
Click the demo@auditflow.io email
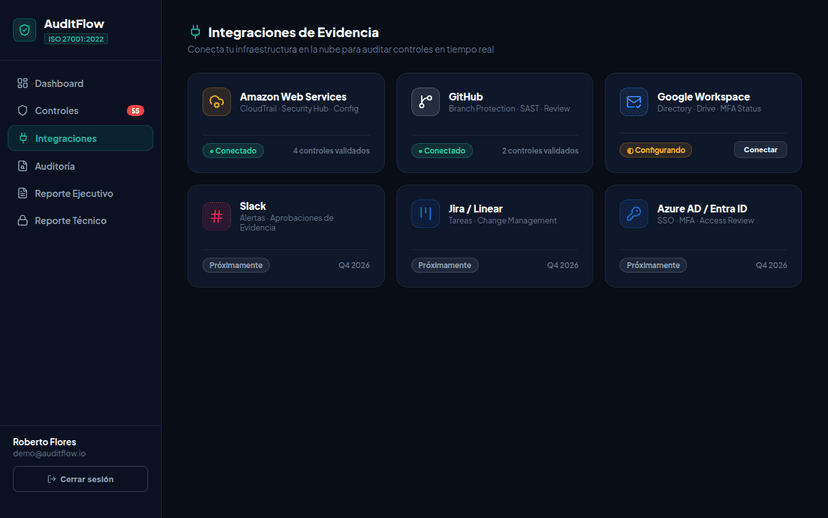tap(49, 454)
